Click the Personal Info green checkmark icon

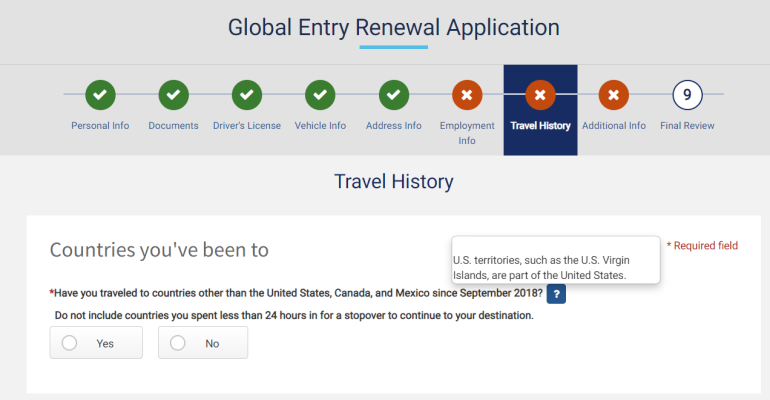(100, 95)
